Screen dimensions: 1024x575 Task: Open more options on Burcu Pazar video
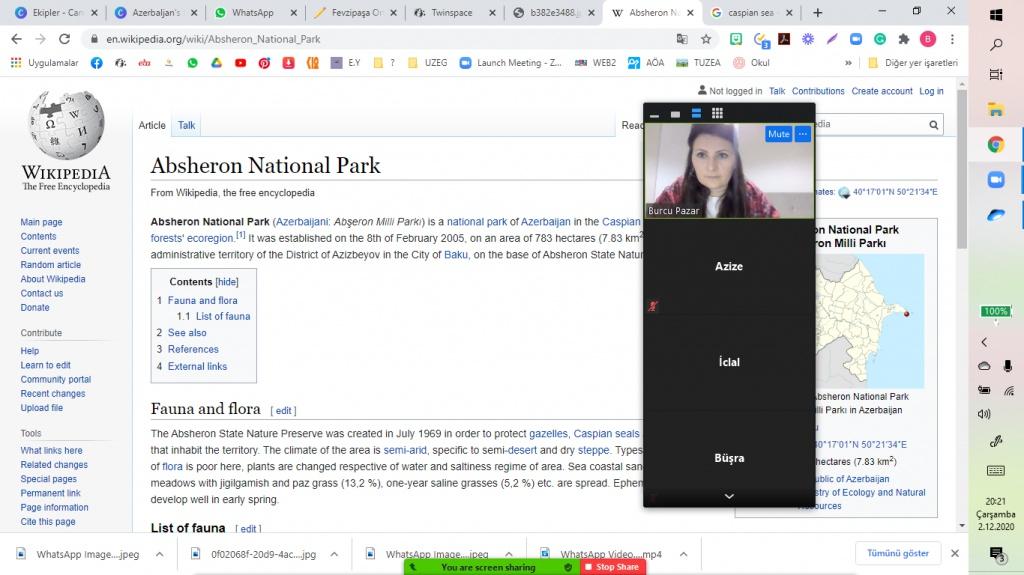pyautogui.click(x=802, y=134)
